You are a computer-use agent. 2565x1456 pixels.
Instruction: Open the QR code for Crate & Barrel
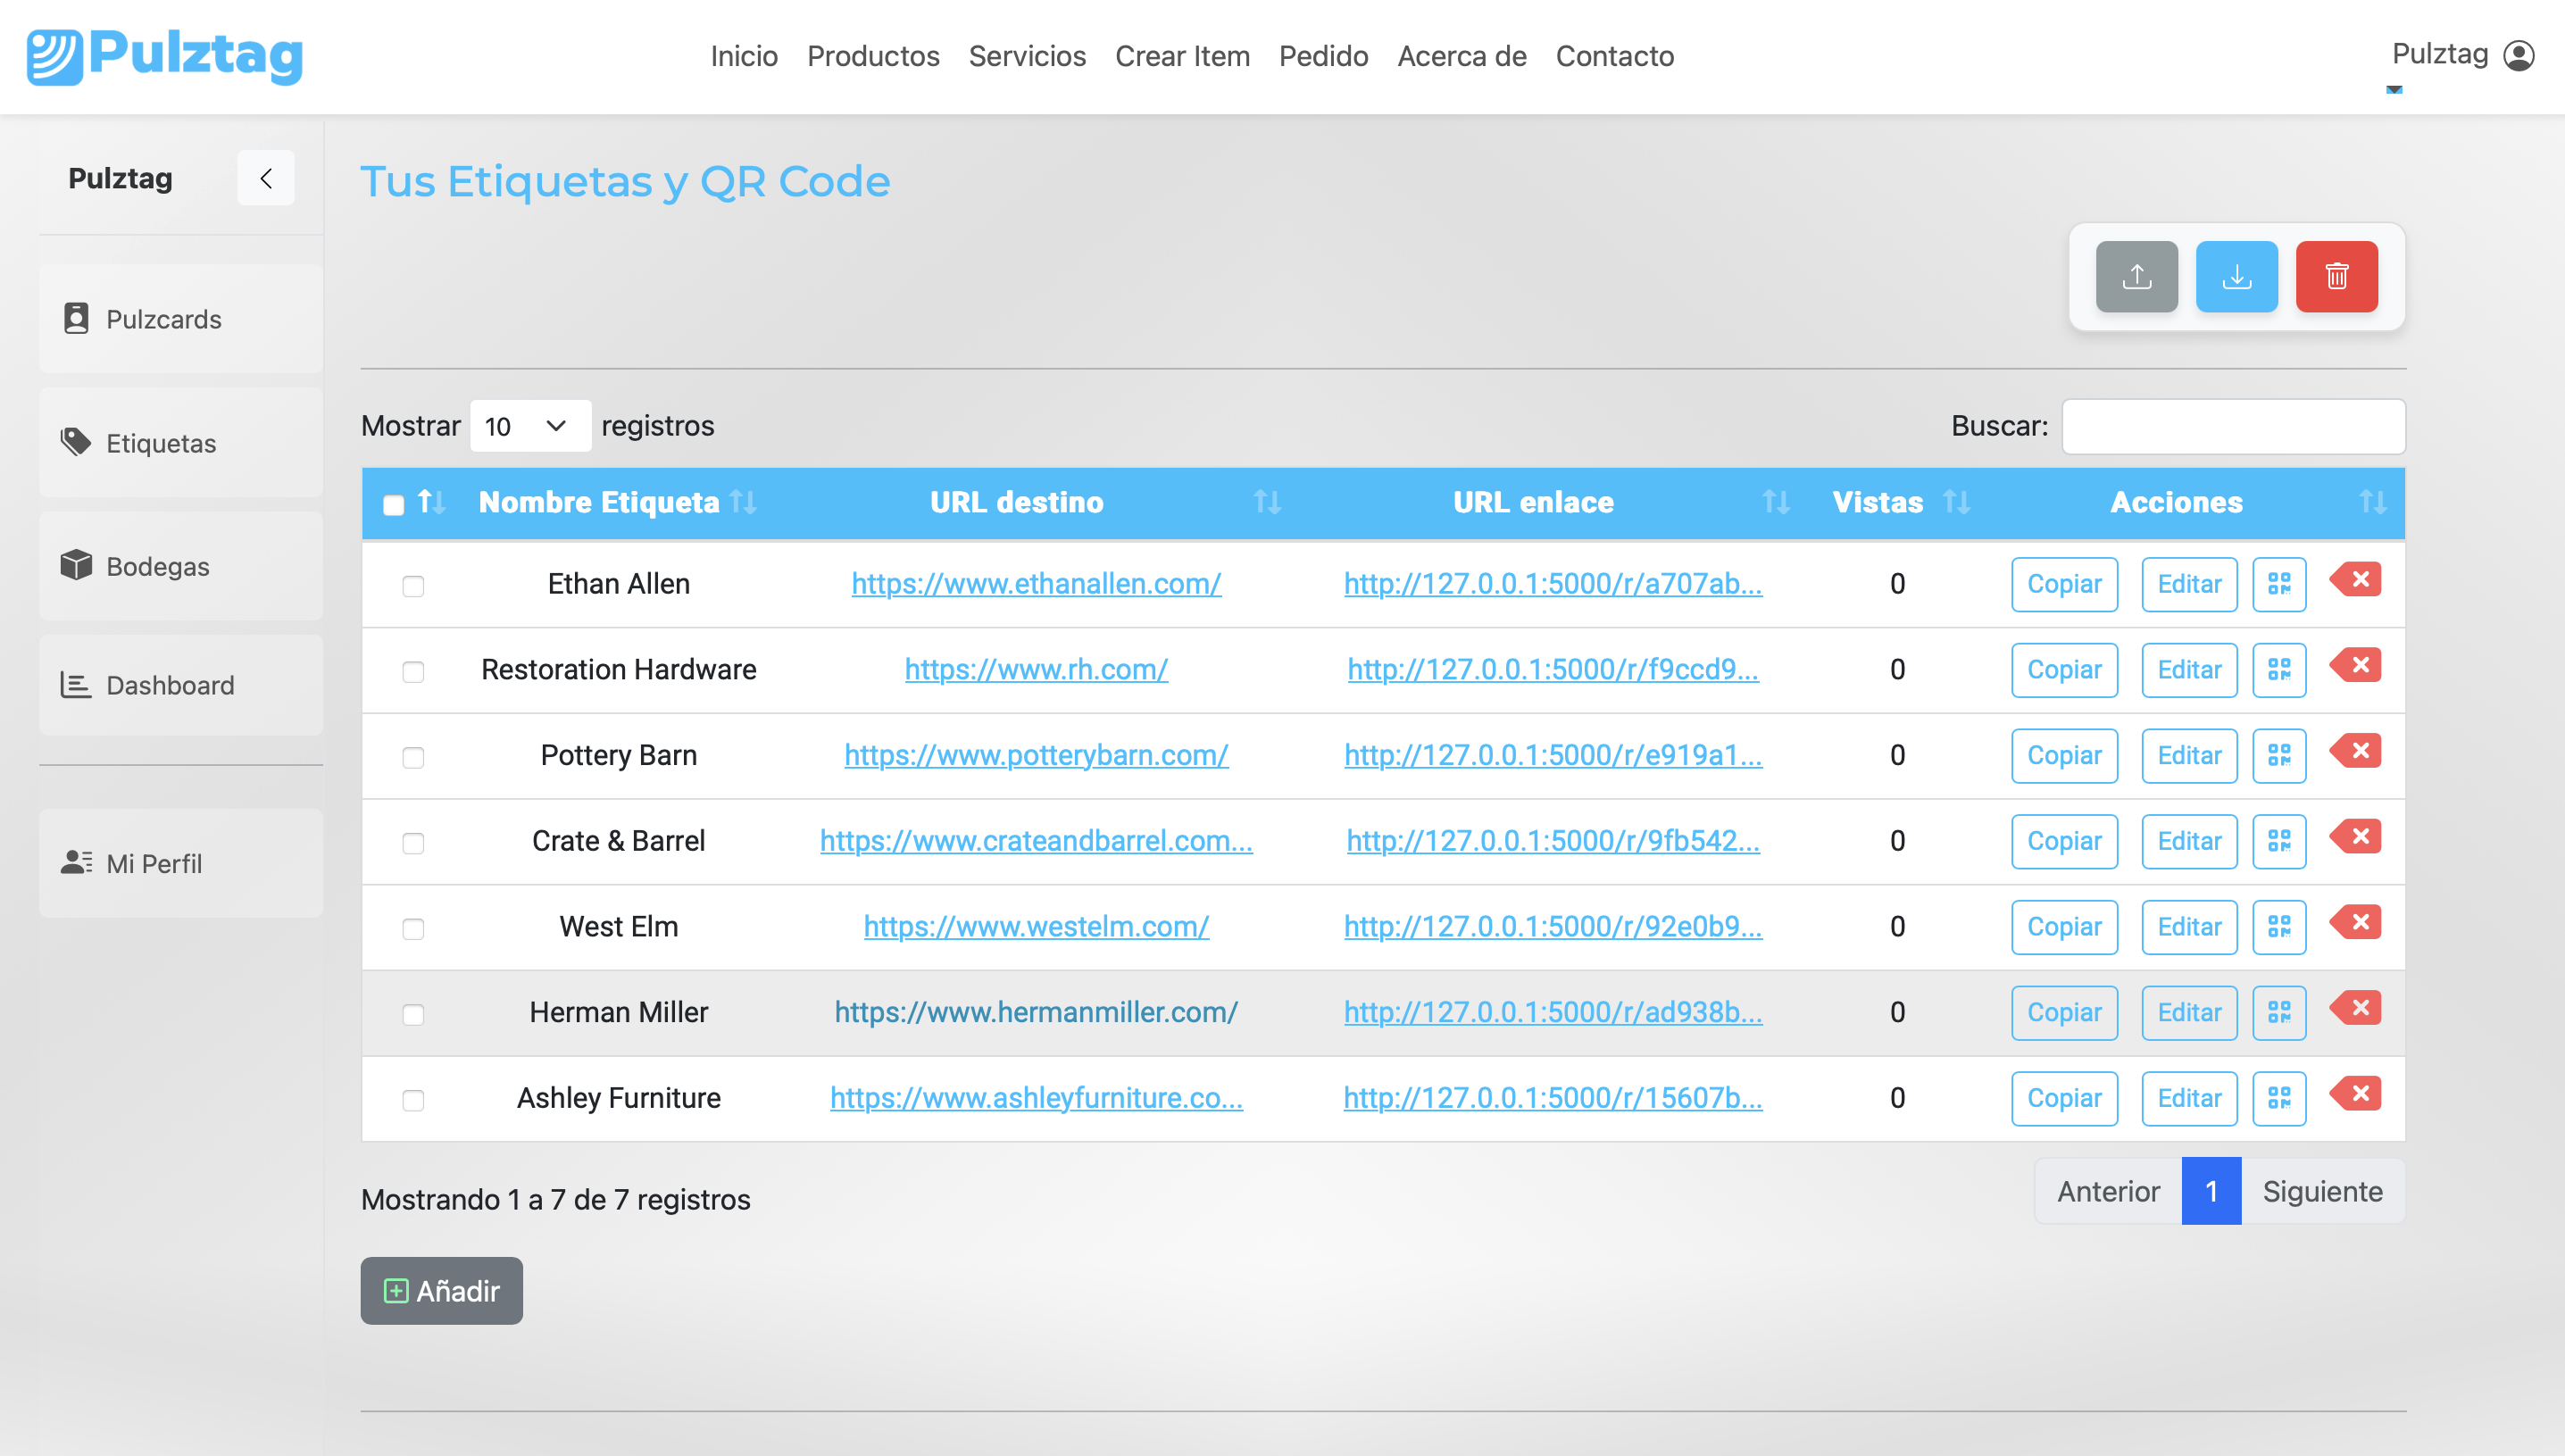[2279, 841]
